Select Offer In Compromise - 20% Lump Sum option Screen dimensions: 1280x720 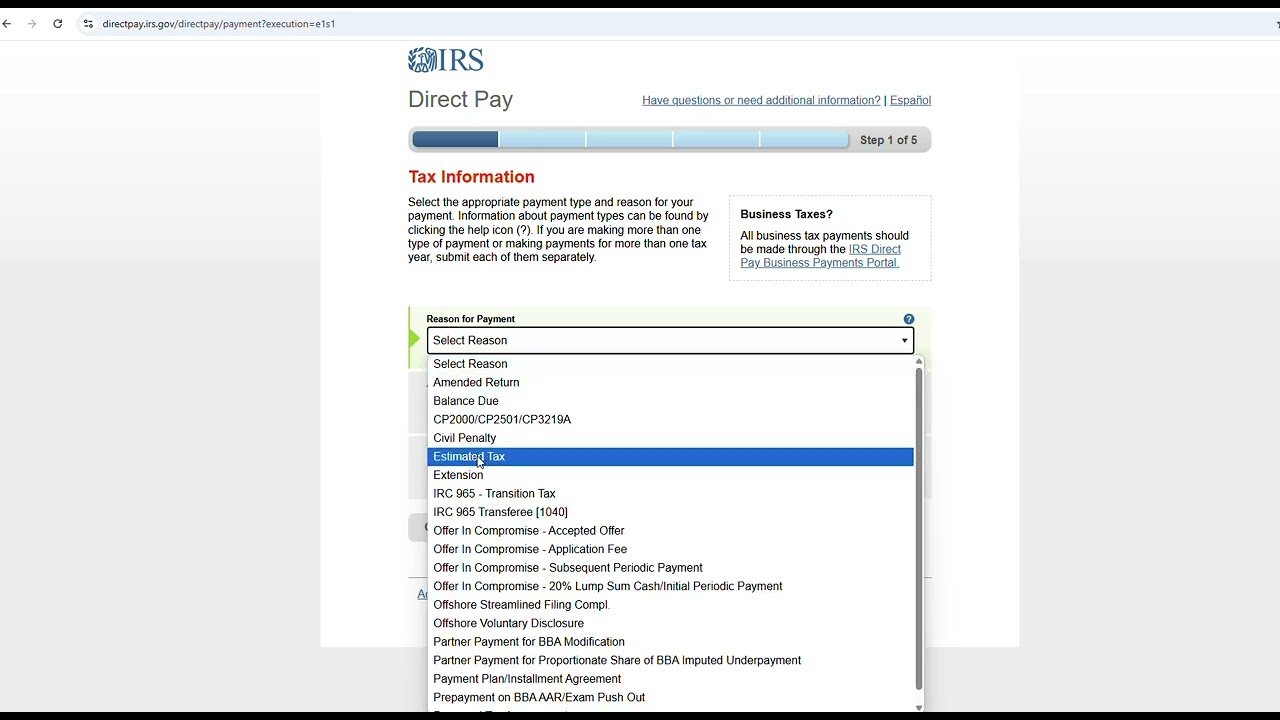pos(670,586)
